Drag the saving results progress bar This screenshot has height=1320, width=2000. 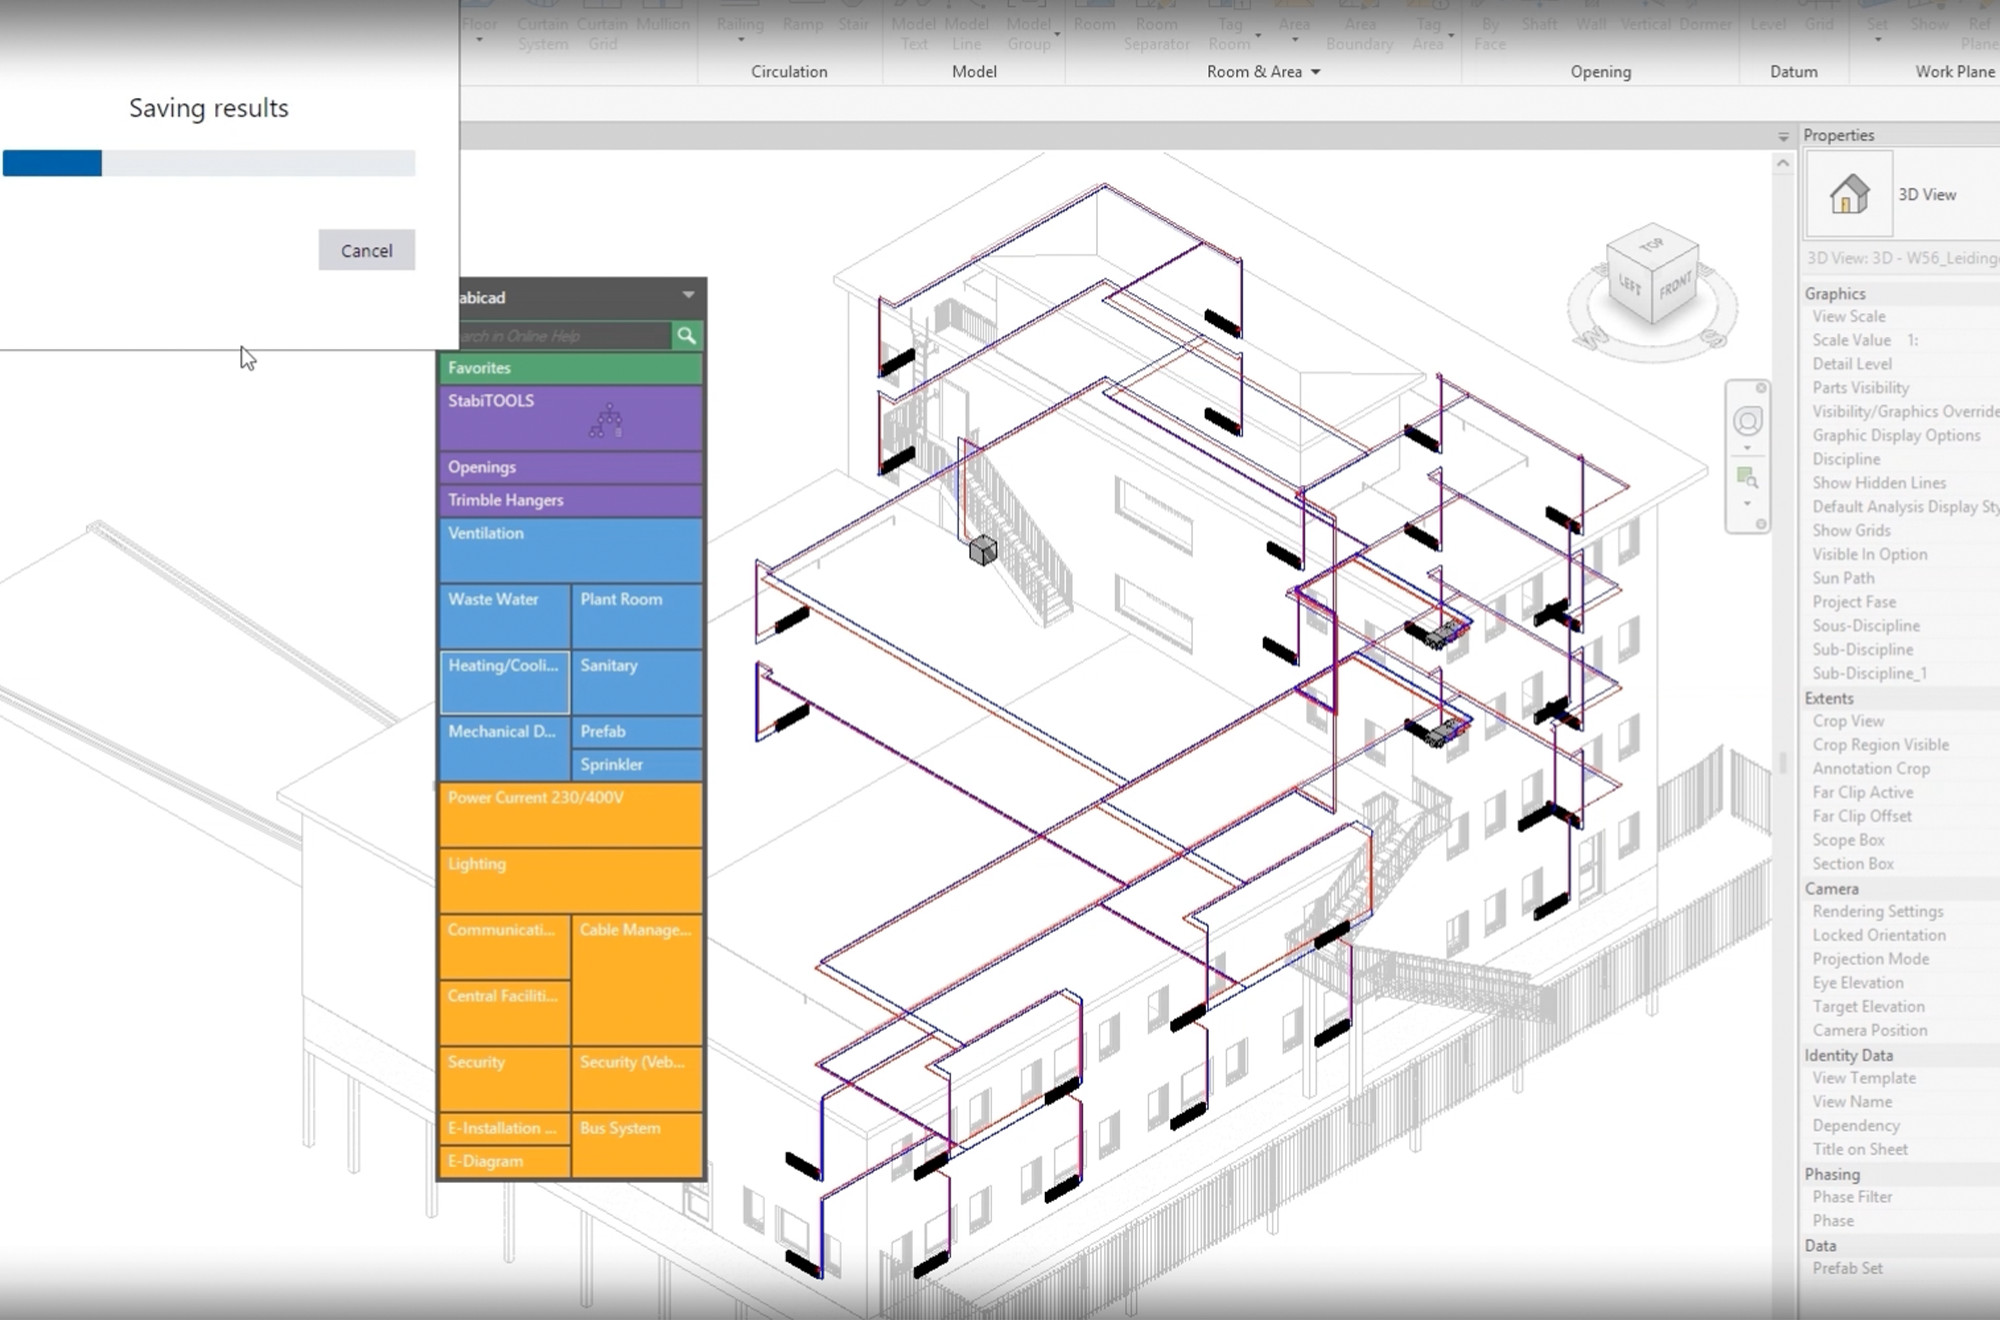click(209, 162)
